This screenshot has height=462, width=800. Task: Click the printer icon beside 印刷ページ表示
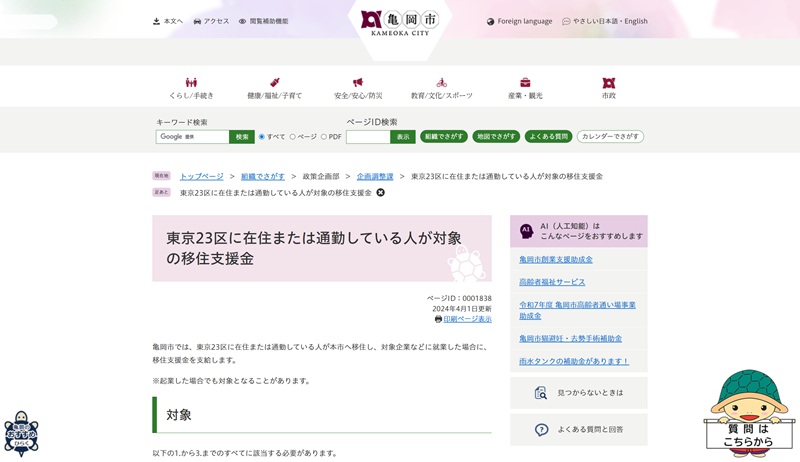(x=438, y=319)
